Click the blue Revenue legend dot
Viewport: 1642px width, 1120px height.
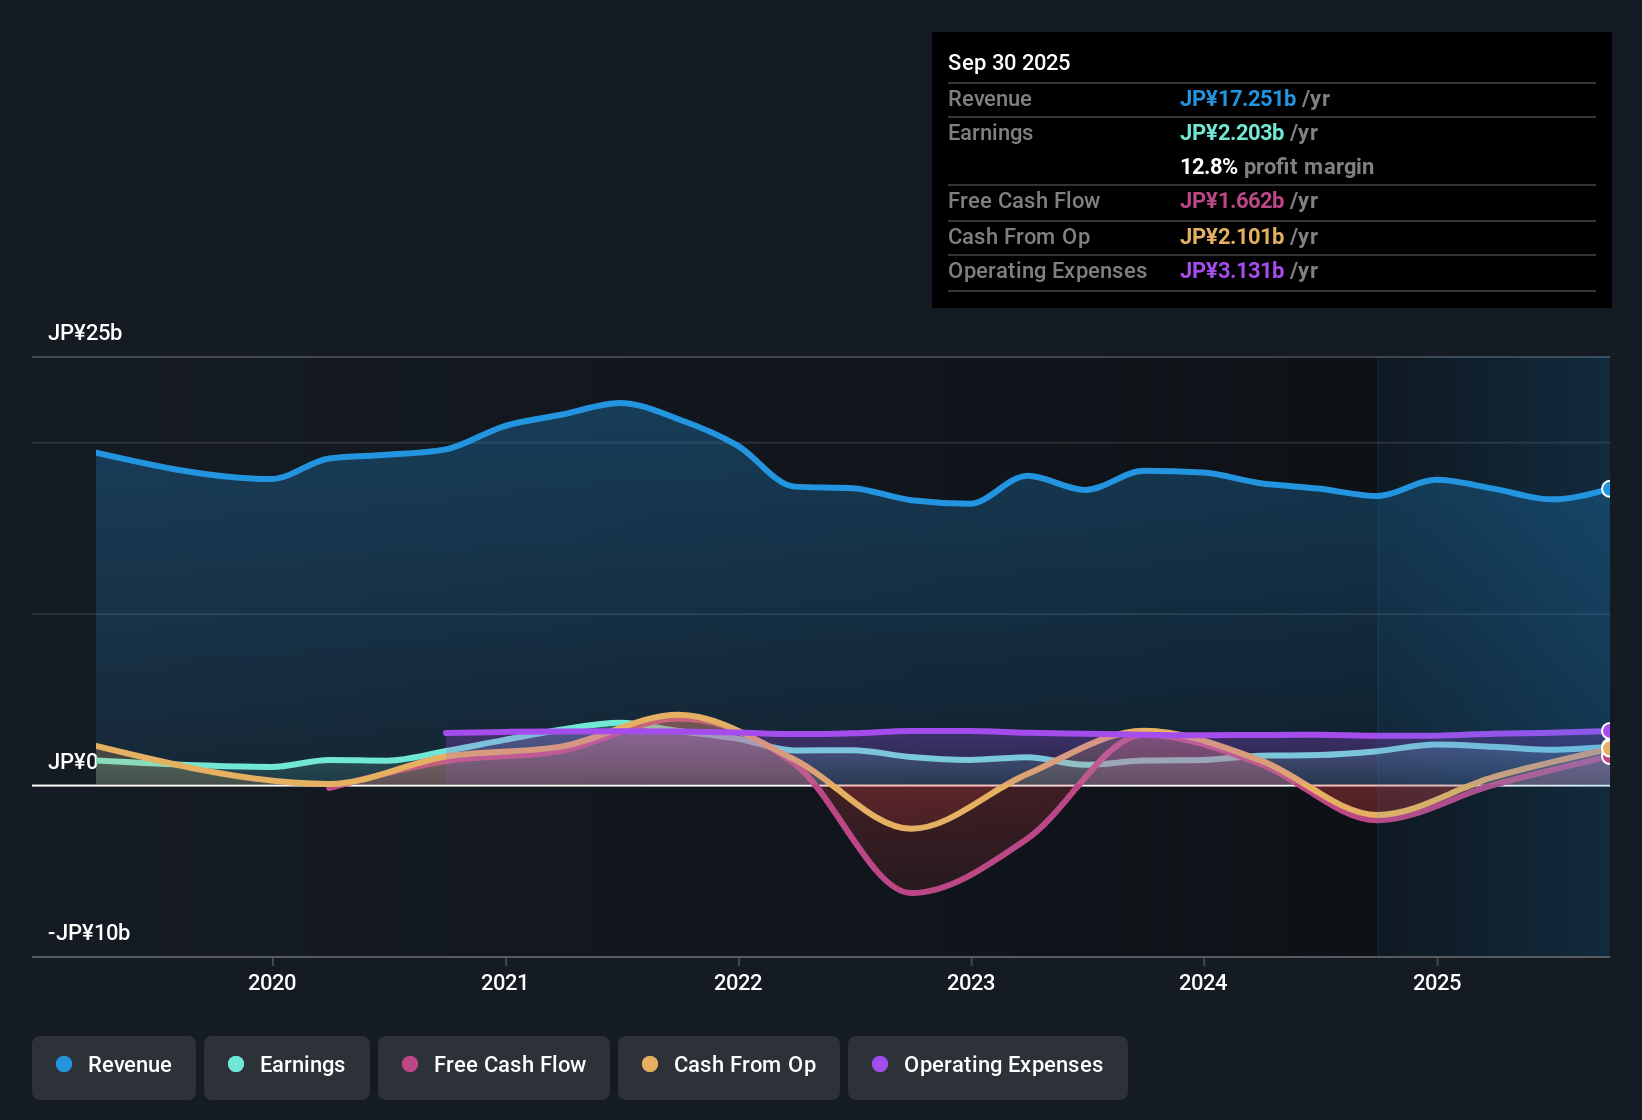pos(64,1065)
